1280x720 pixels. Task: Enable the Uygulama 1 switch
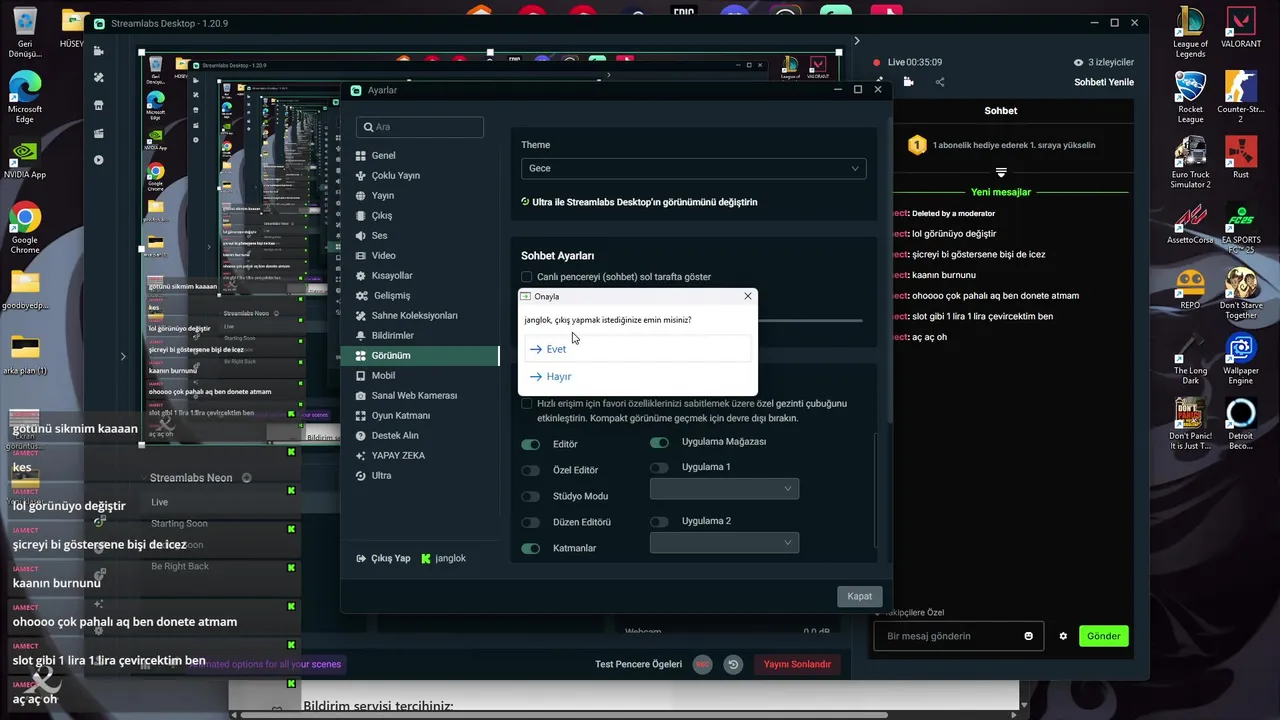(x=659, y=467)
